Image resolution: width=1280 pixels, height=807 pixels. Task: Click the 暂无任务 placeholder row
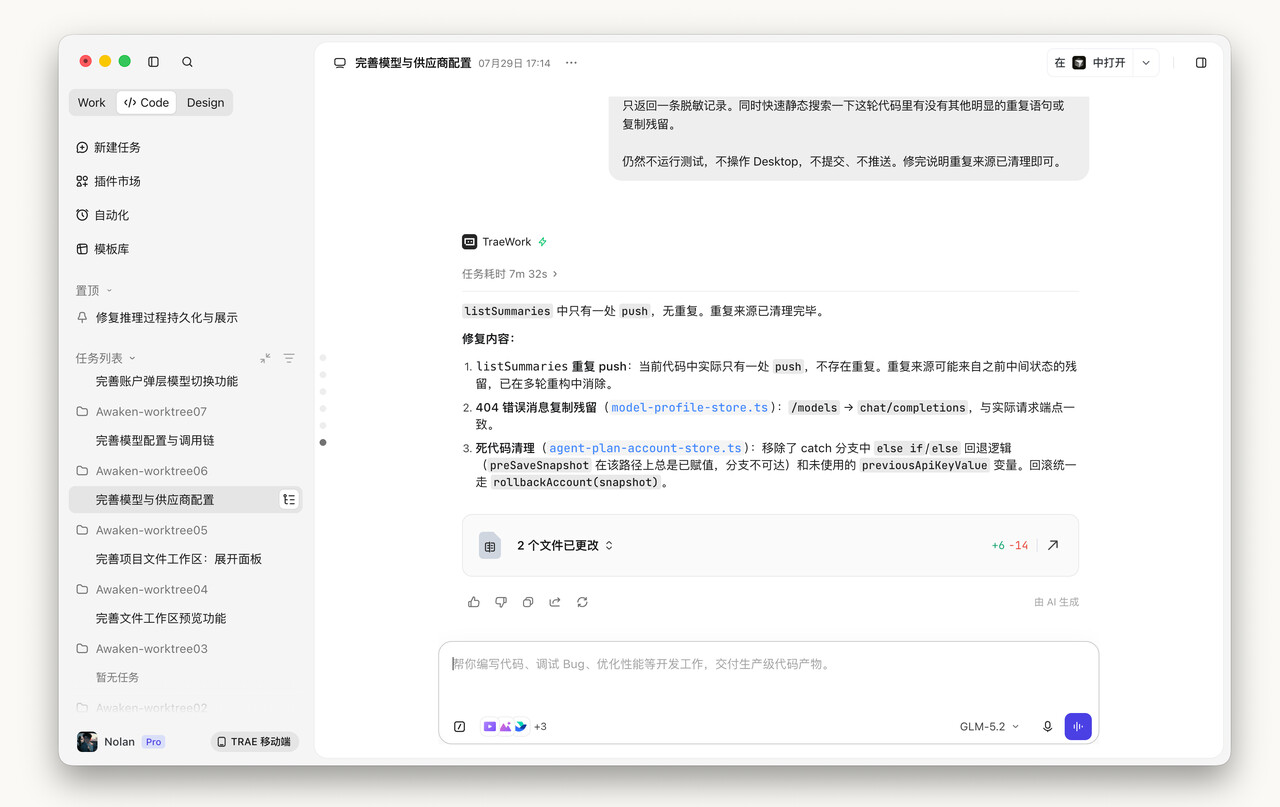[x=118, y=678]
